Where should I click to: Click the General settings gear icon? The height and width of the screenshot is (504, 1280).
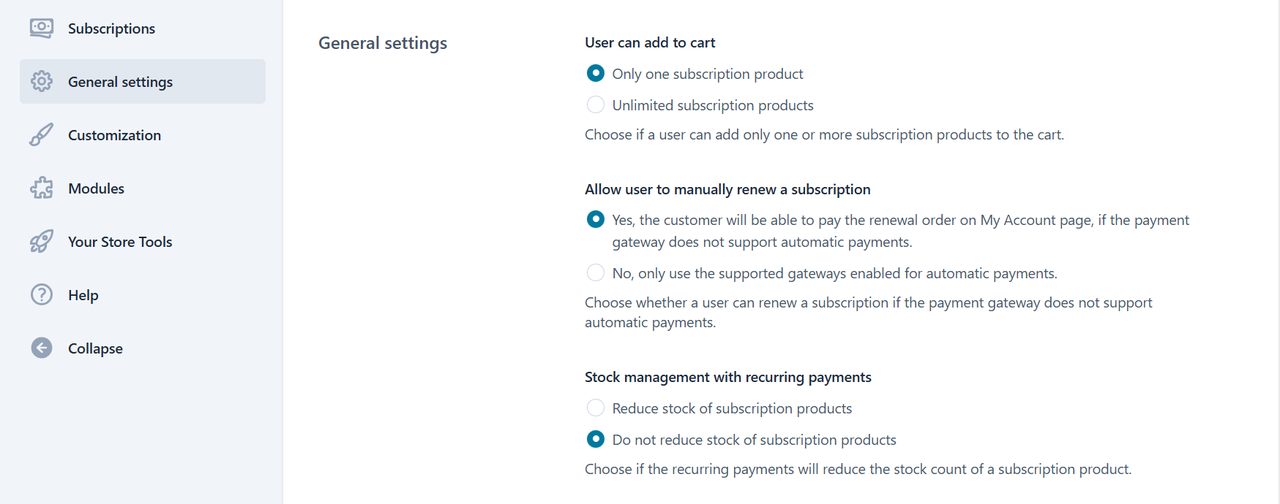point(41,82)
